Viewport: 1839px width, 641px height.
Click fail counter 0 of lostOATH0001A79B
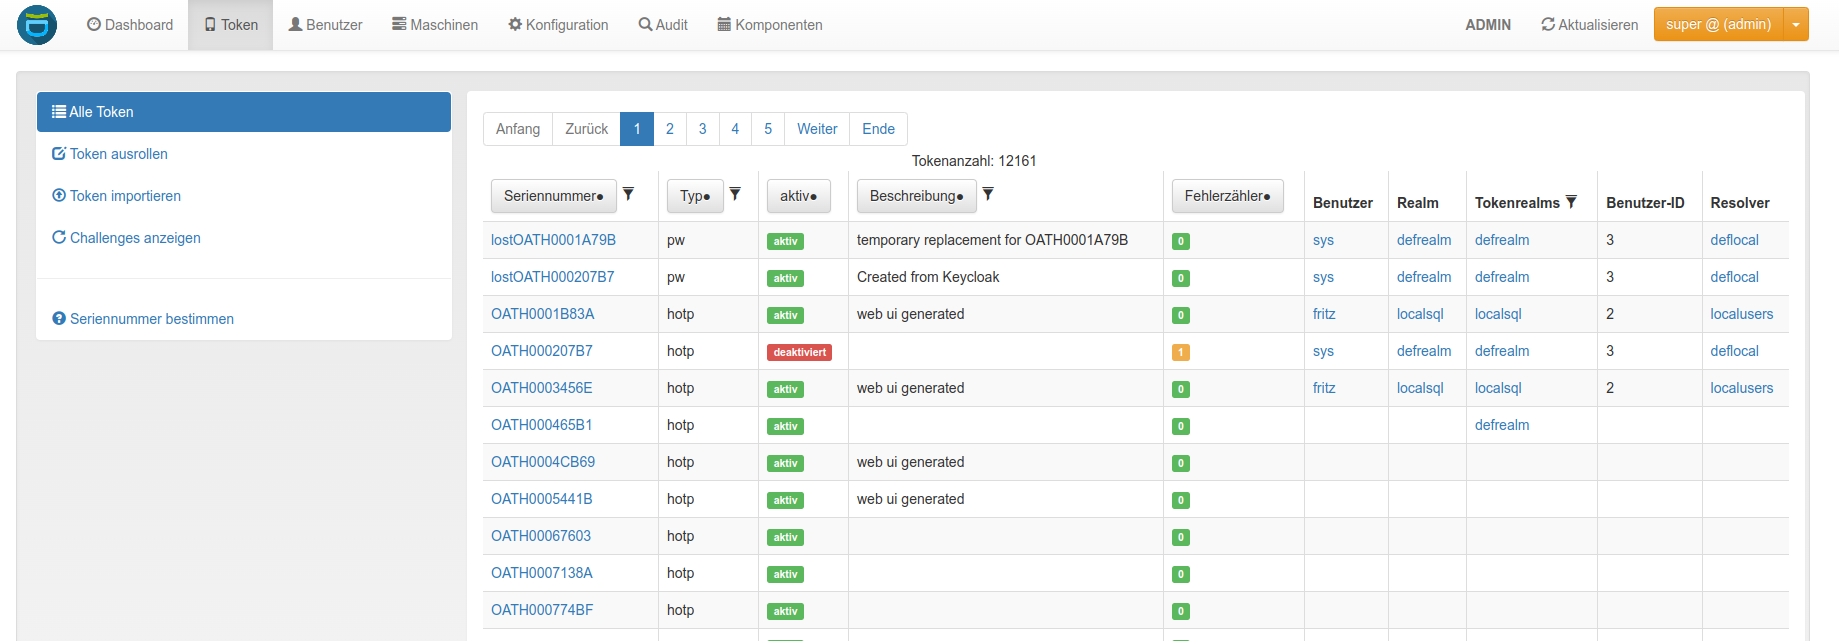pos(1181,241)
